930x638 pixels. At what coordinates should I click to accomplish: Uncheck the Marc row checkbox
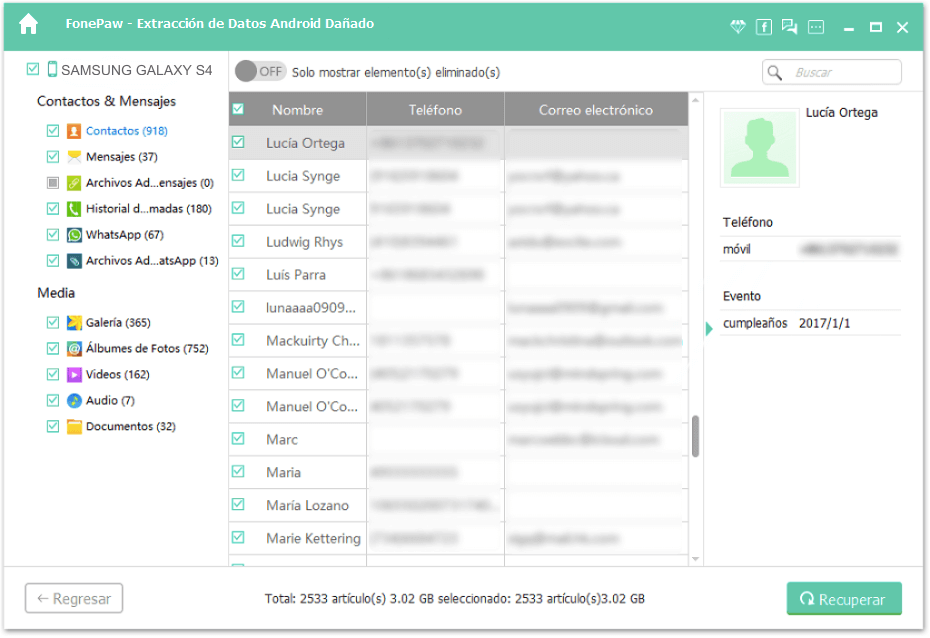[238, 439]
